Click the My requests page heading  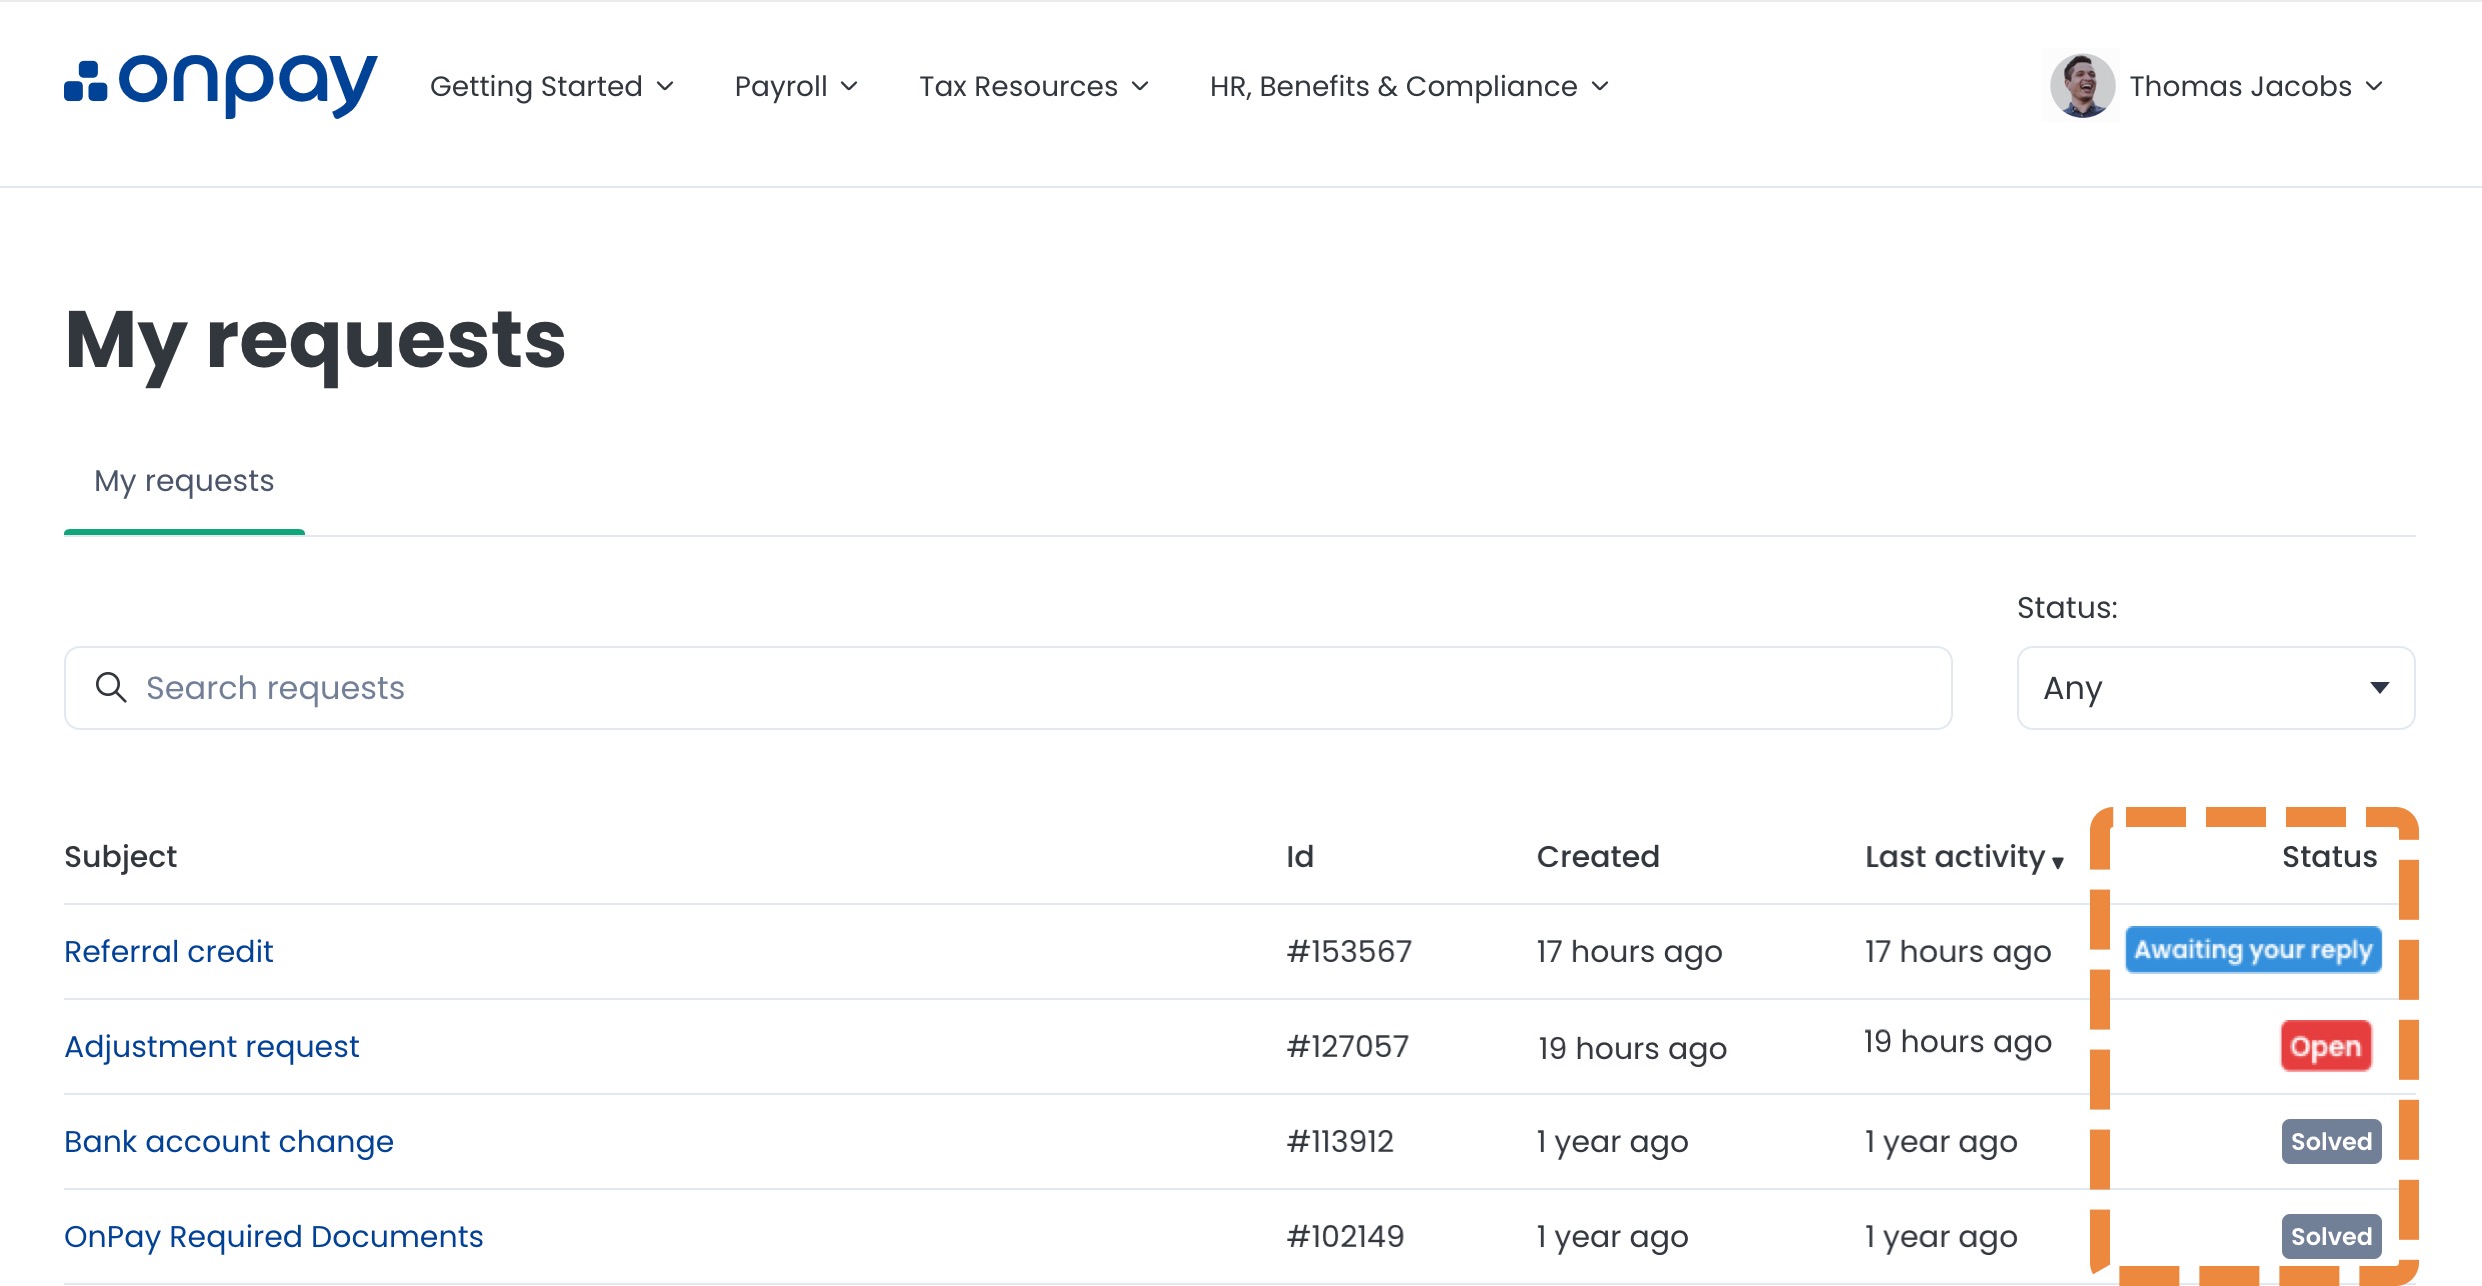point(315,341)
